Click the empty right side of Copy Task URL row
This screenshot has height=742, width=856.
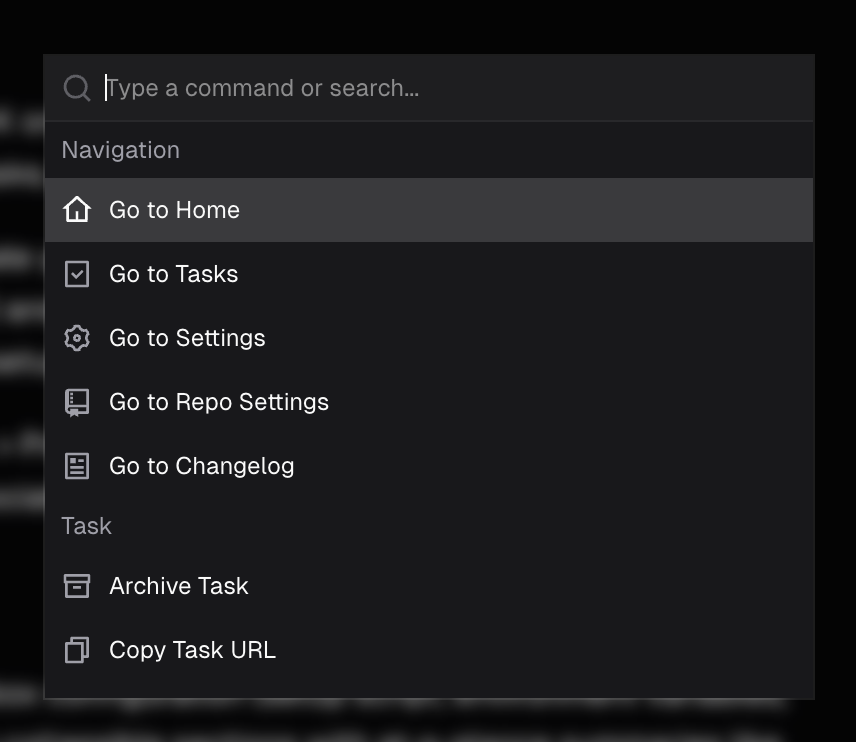tap(600, 650)
